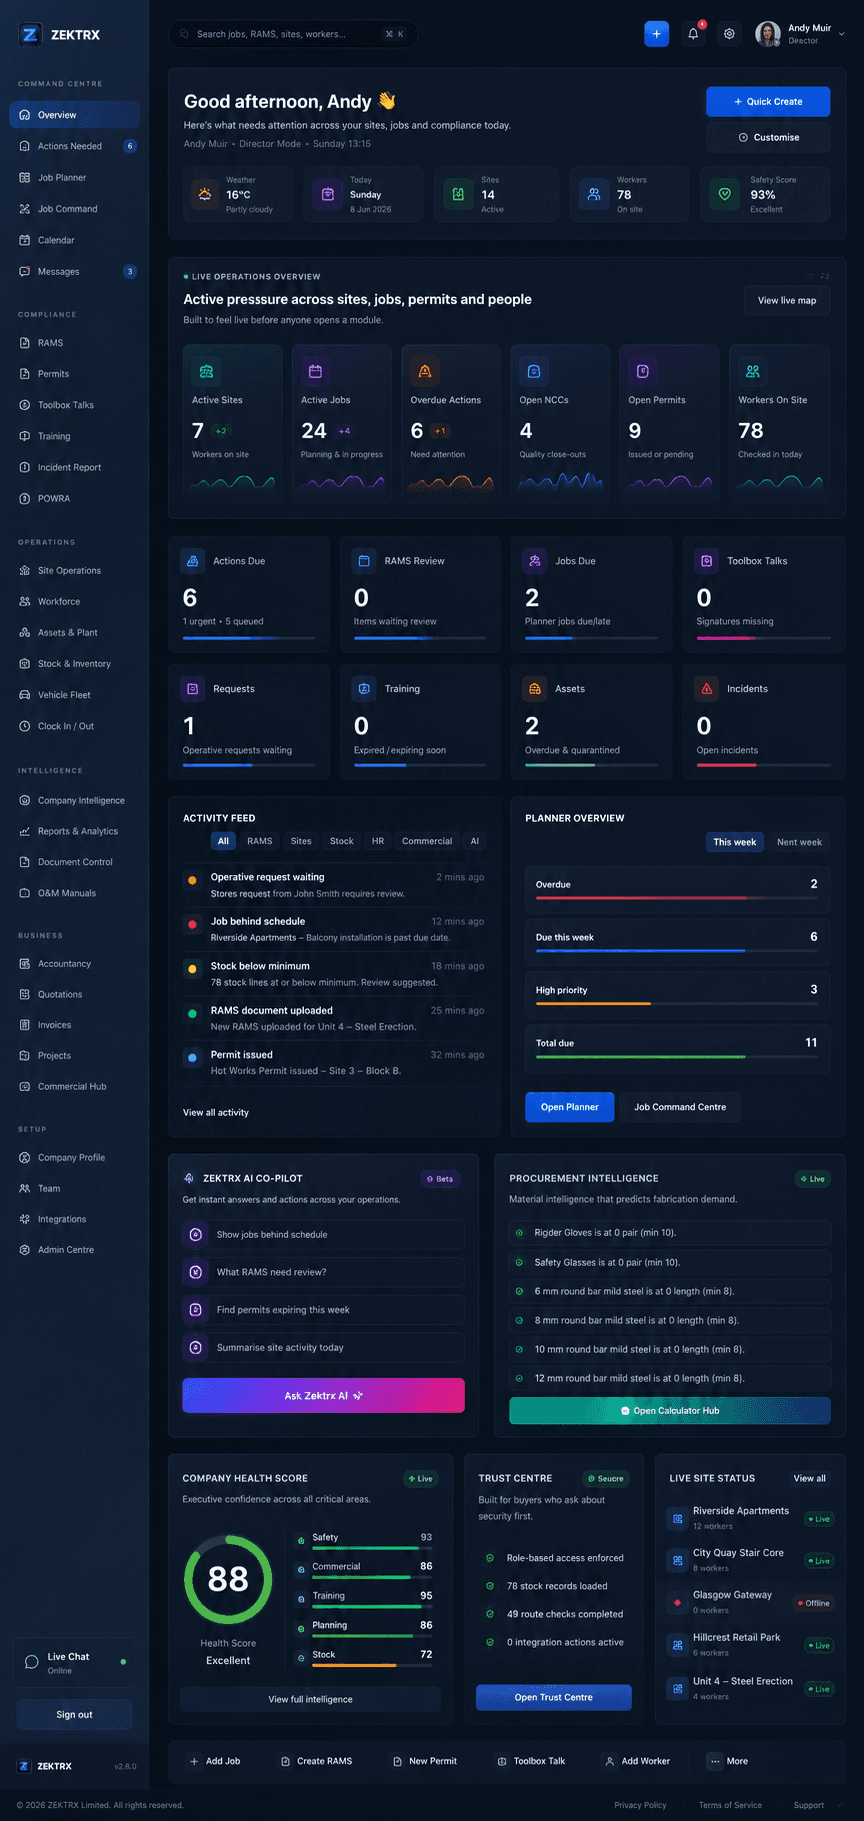Click Live Chat in sidebar

[x=72, y=1662]
